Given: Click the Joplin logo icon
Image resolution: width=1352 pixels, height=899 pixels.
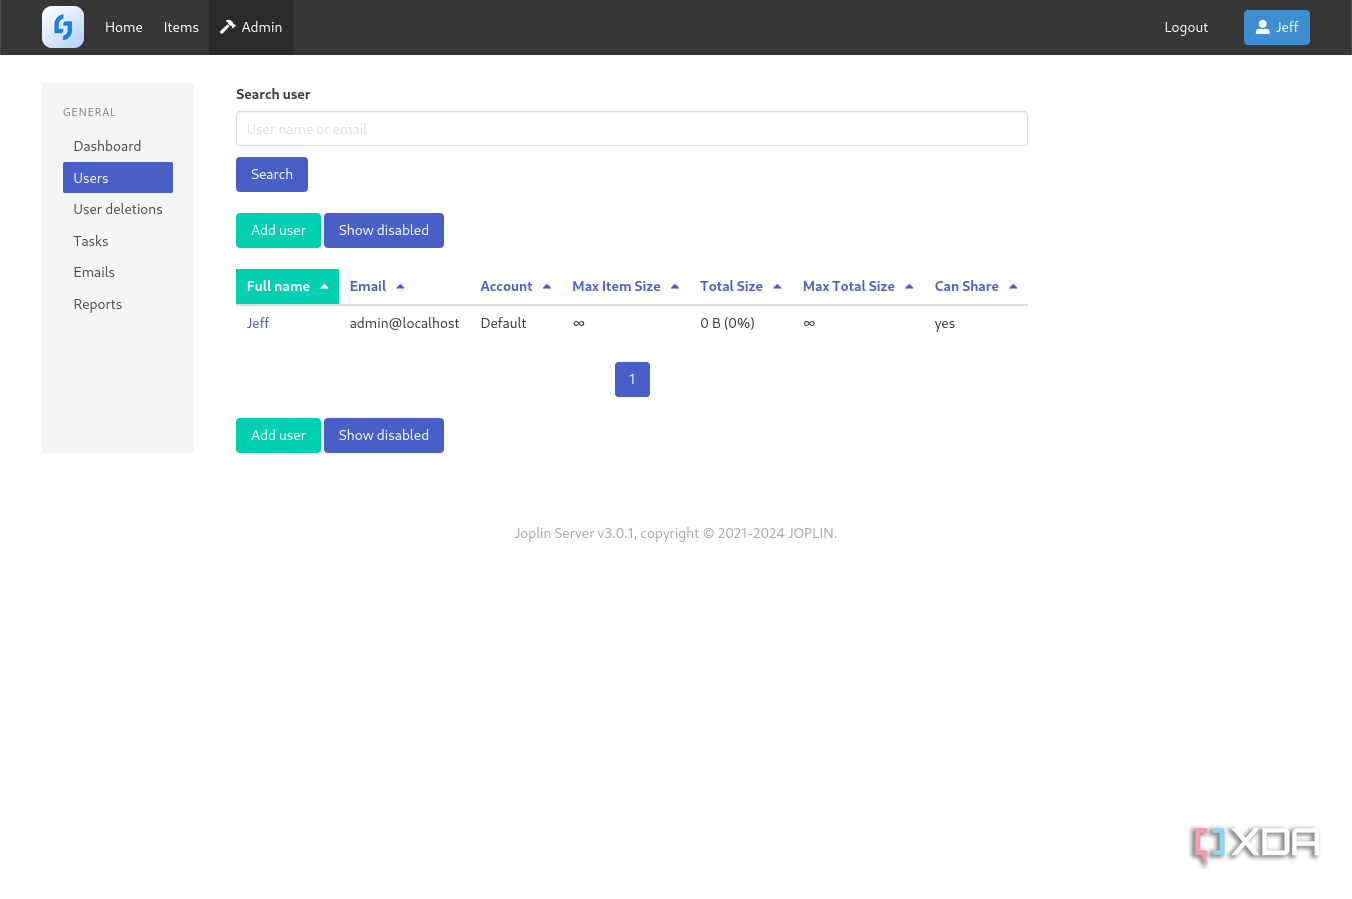Looking at the screenshot, I should (x=63, y=27).
